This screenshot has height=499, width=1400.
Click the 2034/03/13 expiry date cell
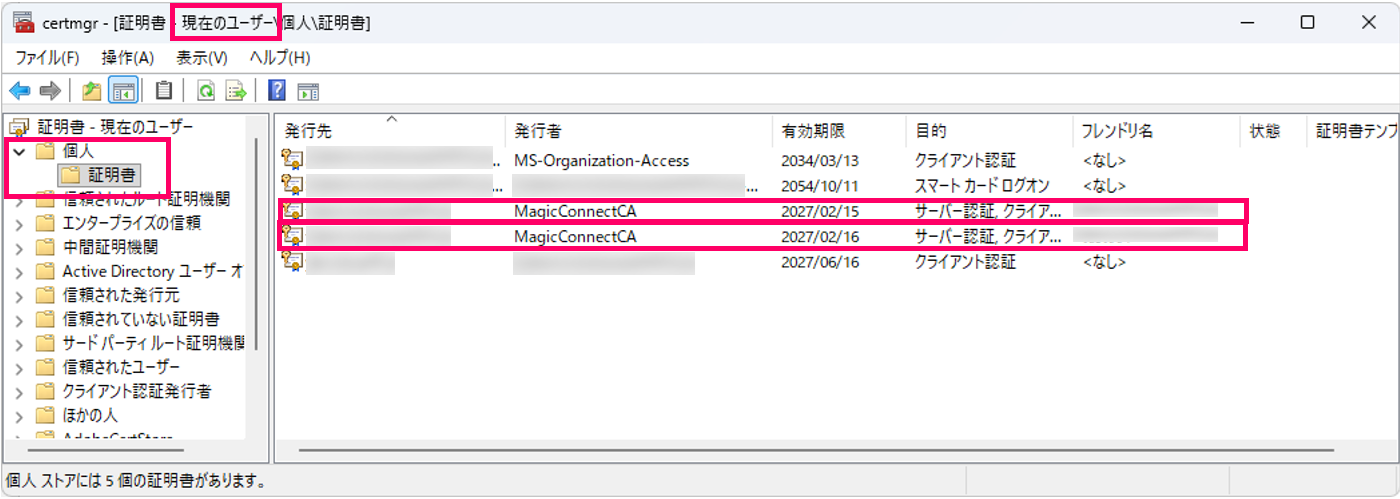tap(819, 160)
